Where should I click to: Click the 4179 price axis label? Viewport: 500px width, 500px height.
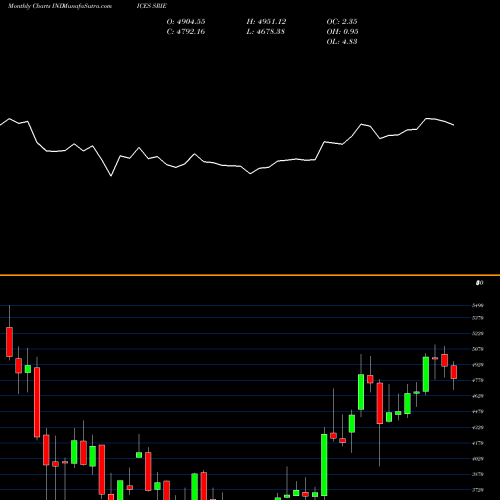pos(478,443)
